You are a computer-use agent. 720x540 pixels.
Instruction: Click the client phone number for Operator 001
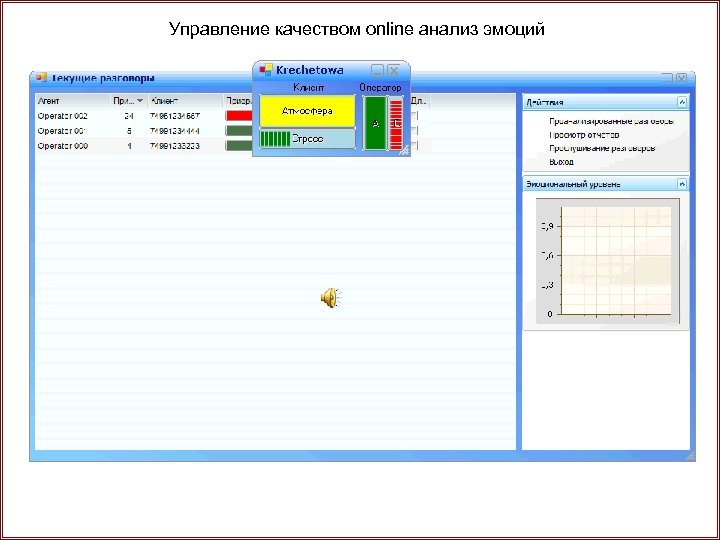click(x=174, y=131)
